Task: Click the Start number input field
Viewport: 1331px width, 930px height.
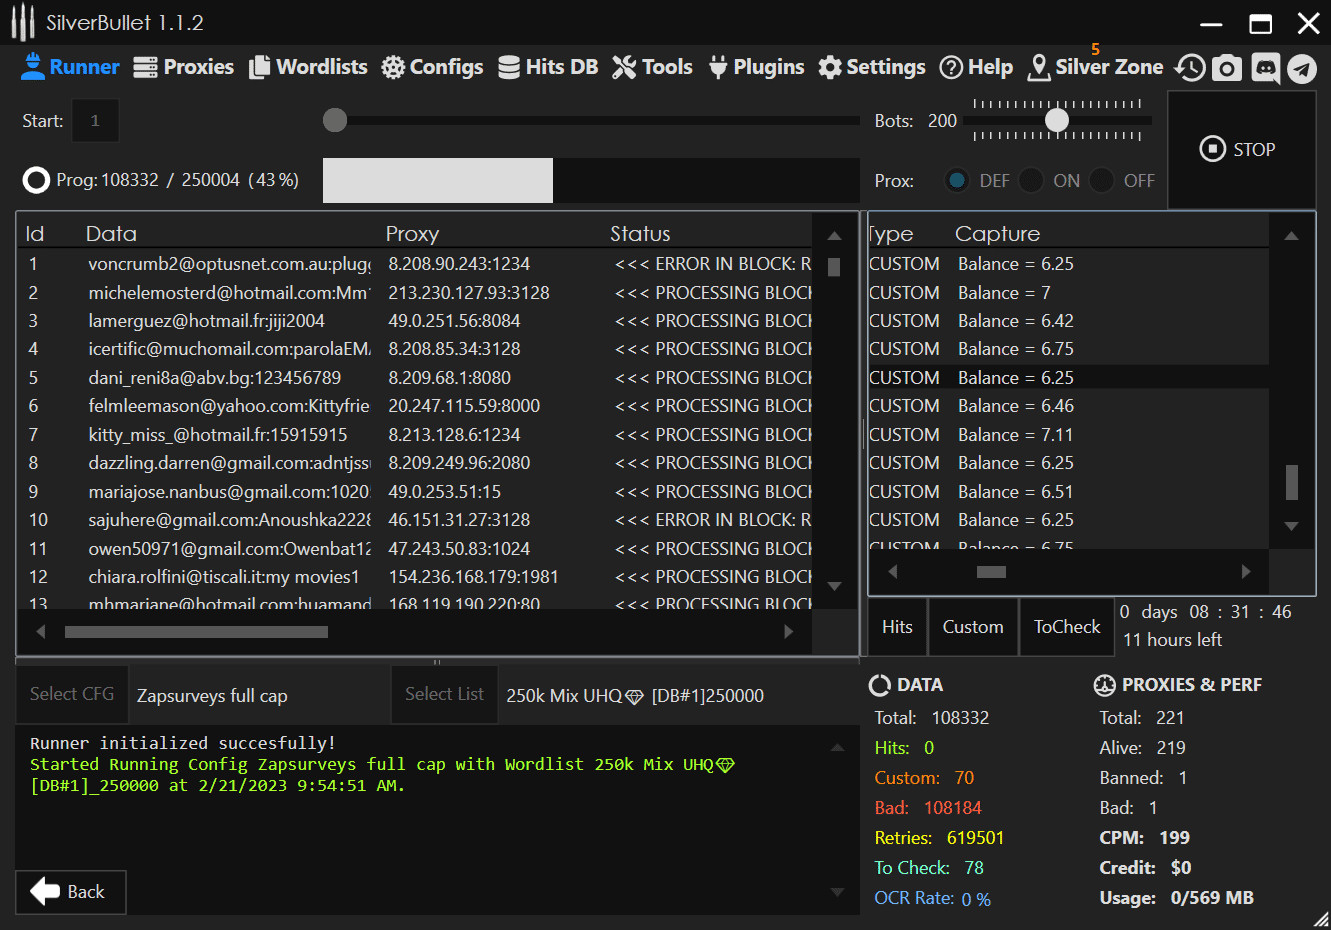Action: (95, 121)
